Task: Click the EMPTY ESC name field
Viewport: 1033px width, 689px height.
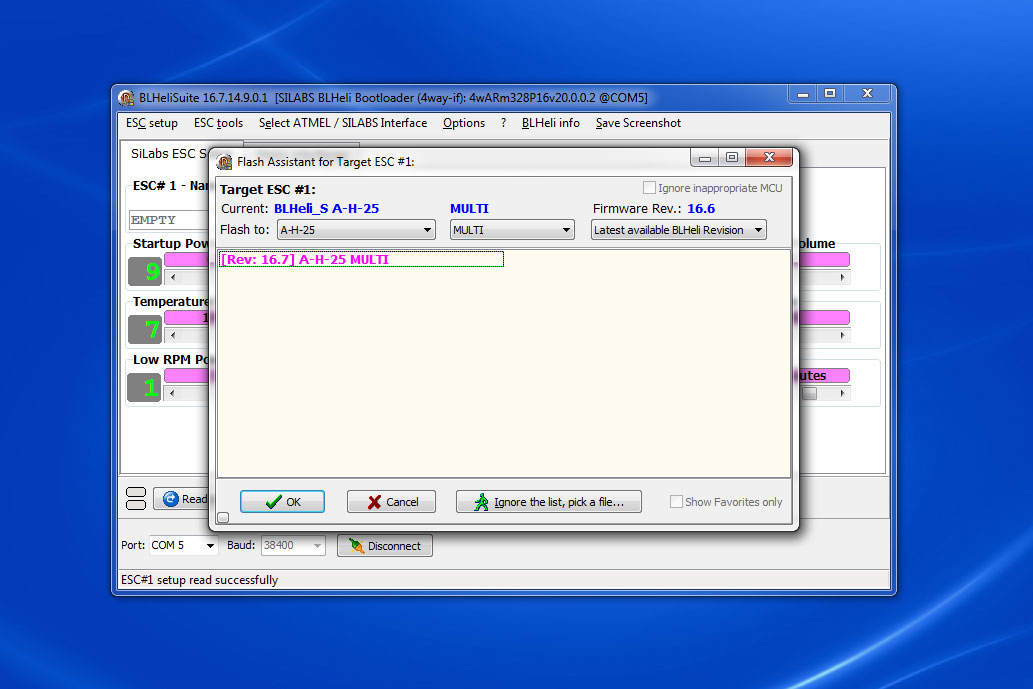Action: click(169, 220)
